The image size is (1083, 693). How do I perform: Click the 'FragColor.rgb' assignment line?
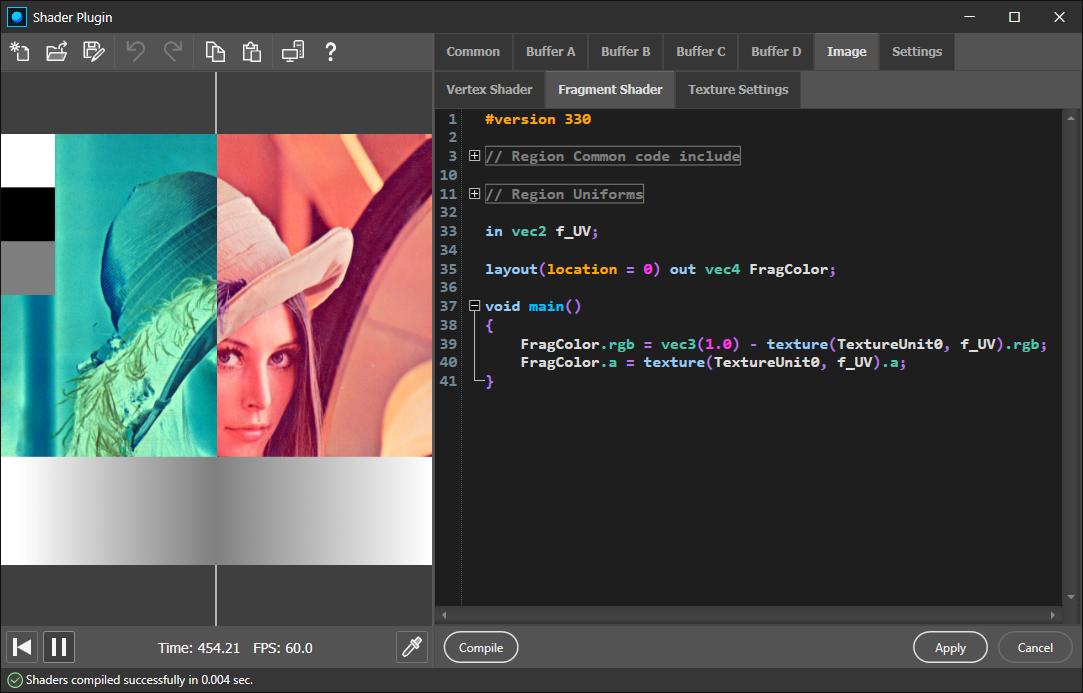pos(783,344)
